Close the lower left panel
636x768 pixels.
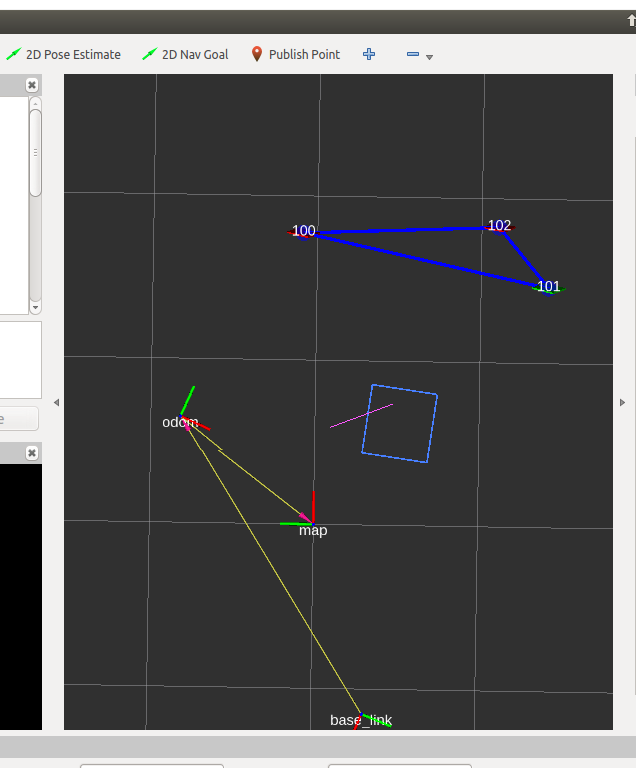point(32,453)
